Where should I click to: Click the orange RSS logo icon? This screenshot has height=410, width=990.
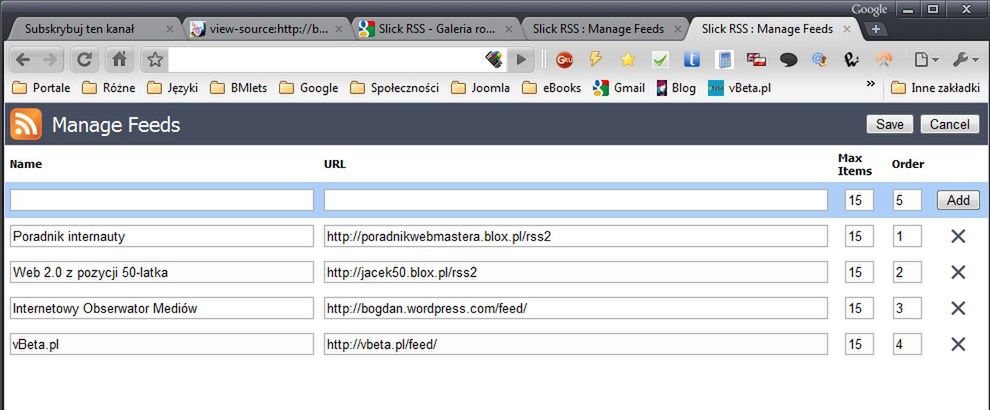coord(26,124)
